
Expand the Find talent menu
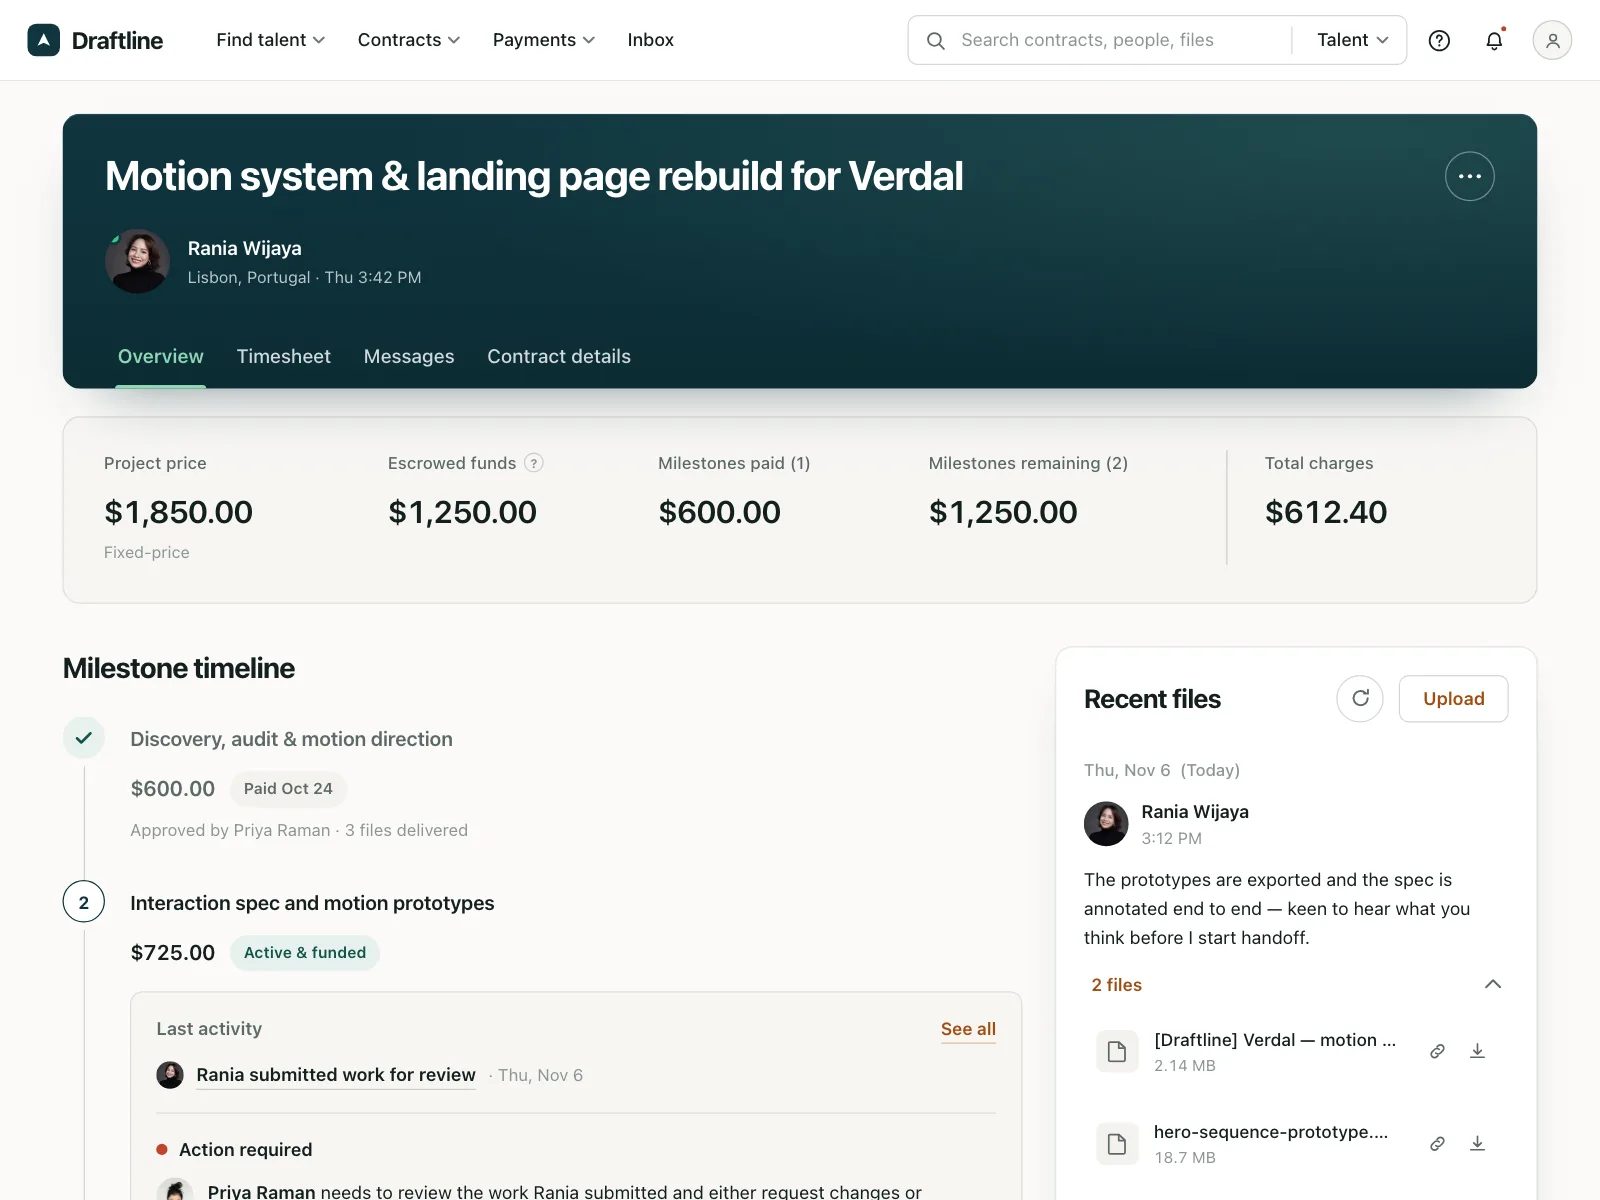270,40
